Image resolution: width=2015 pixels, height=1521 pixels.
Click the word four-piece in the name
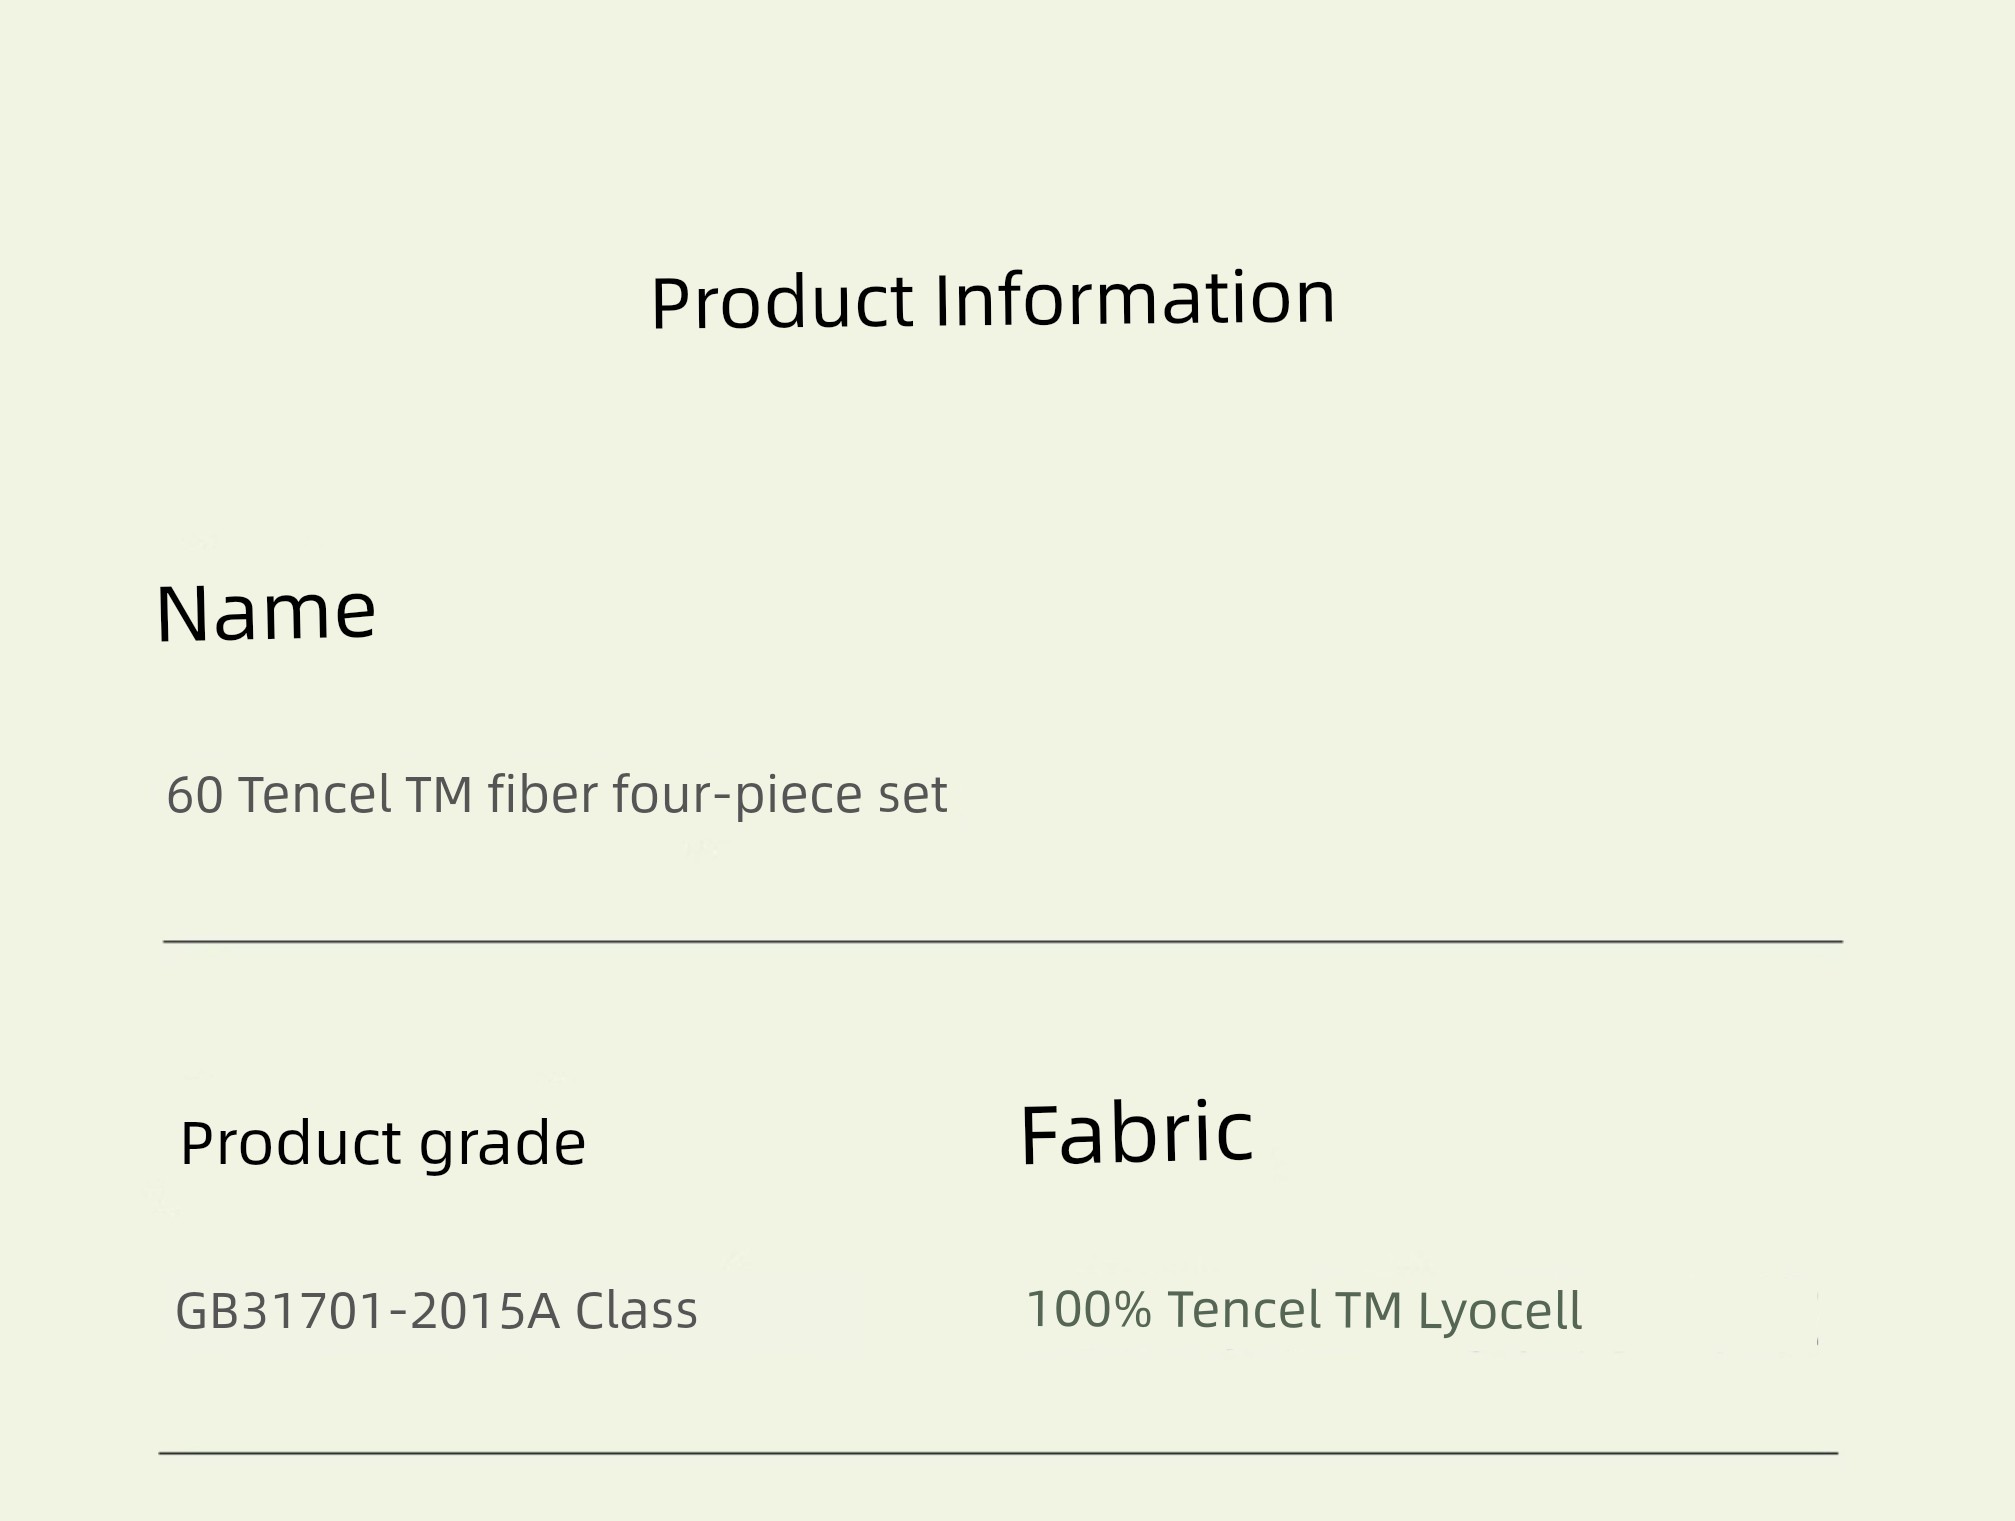tap(738, 797)
